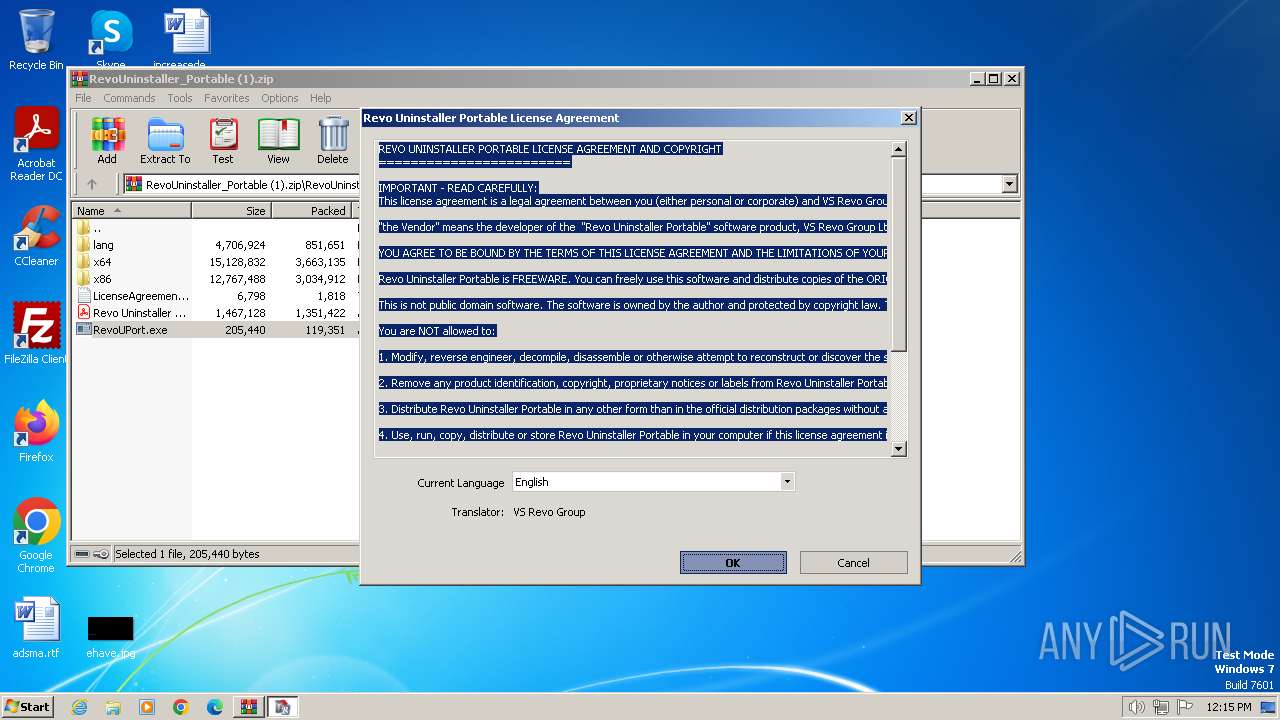
Task: Click the Add toolbar icon in WinRAR
Action: [107, 141]
